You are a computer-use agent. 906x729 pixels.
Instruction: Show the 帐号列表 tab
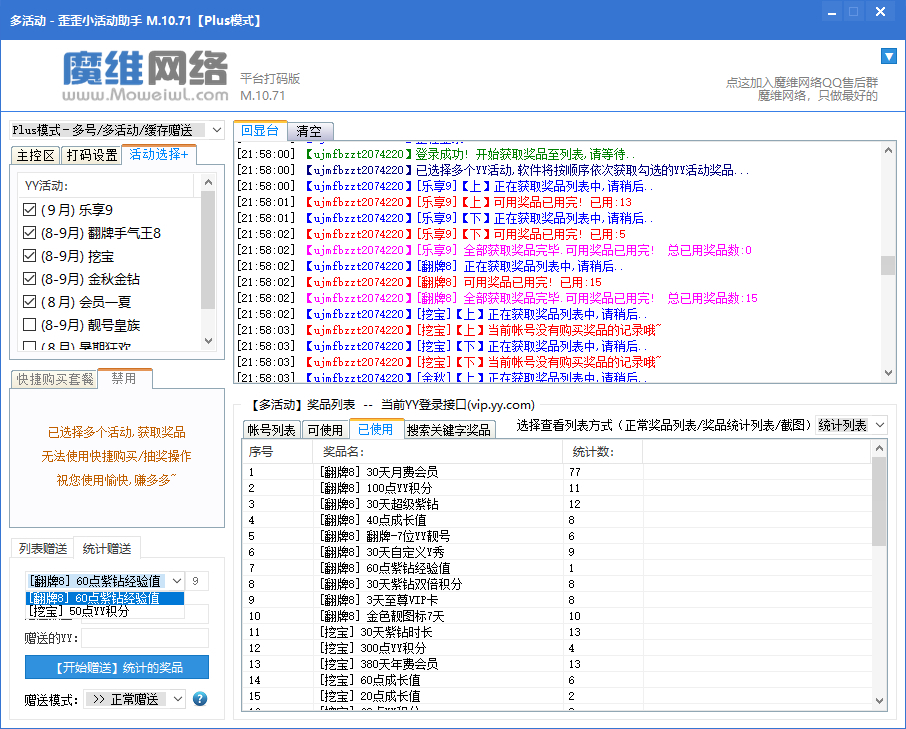tap(272, 430)
